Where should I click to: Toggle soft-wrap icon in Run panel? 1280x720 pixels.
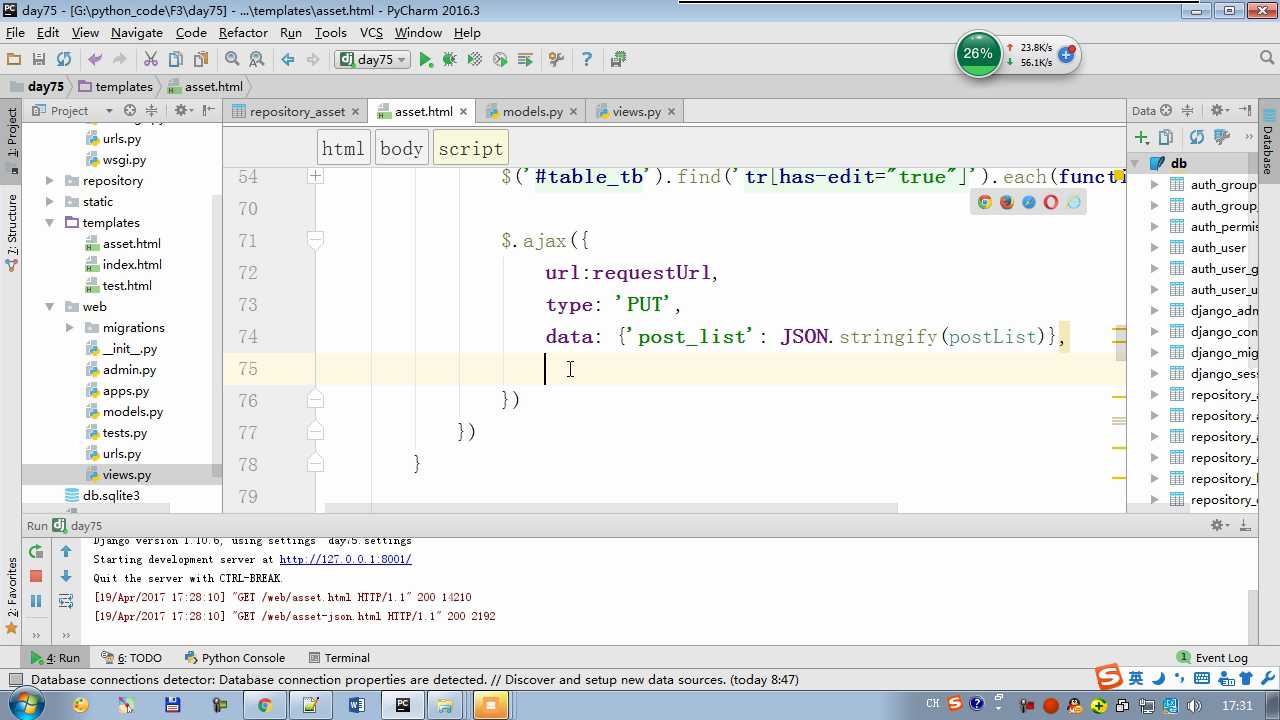click(66, 601)
